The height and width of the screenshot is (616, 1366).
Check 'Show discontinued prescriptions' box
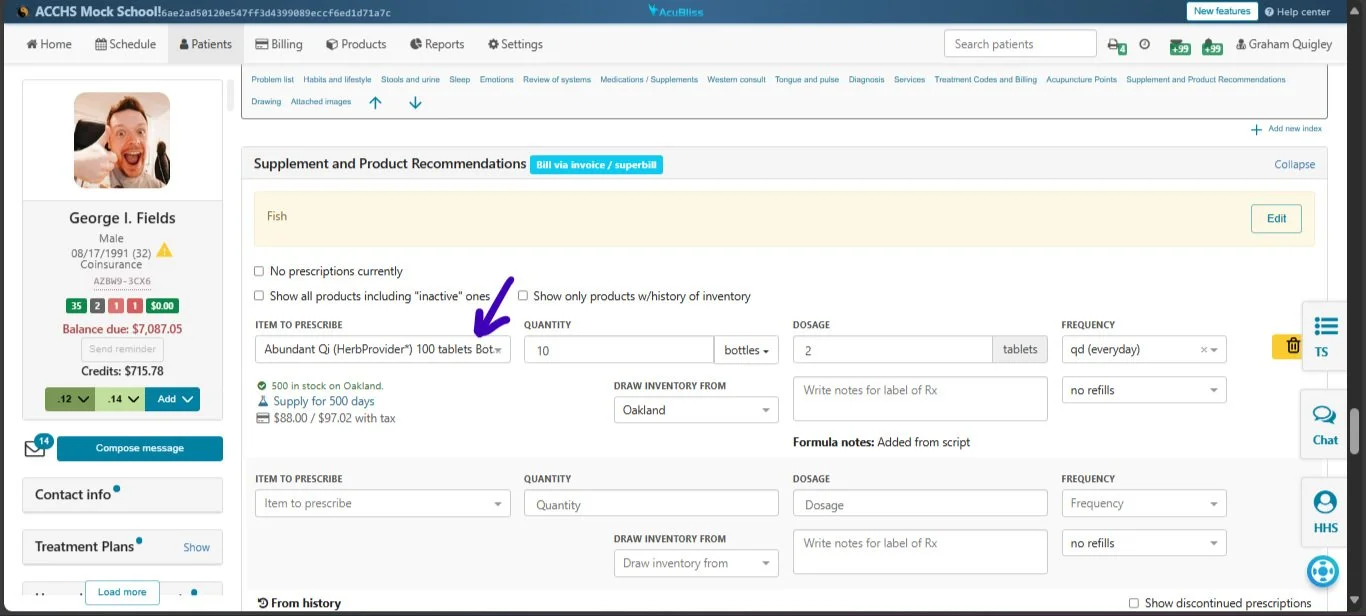tap(1133, 603)
